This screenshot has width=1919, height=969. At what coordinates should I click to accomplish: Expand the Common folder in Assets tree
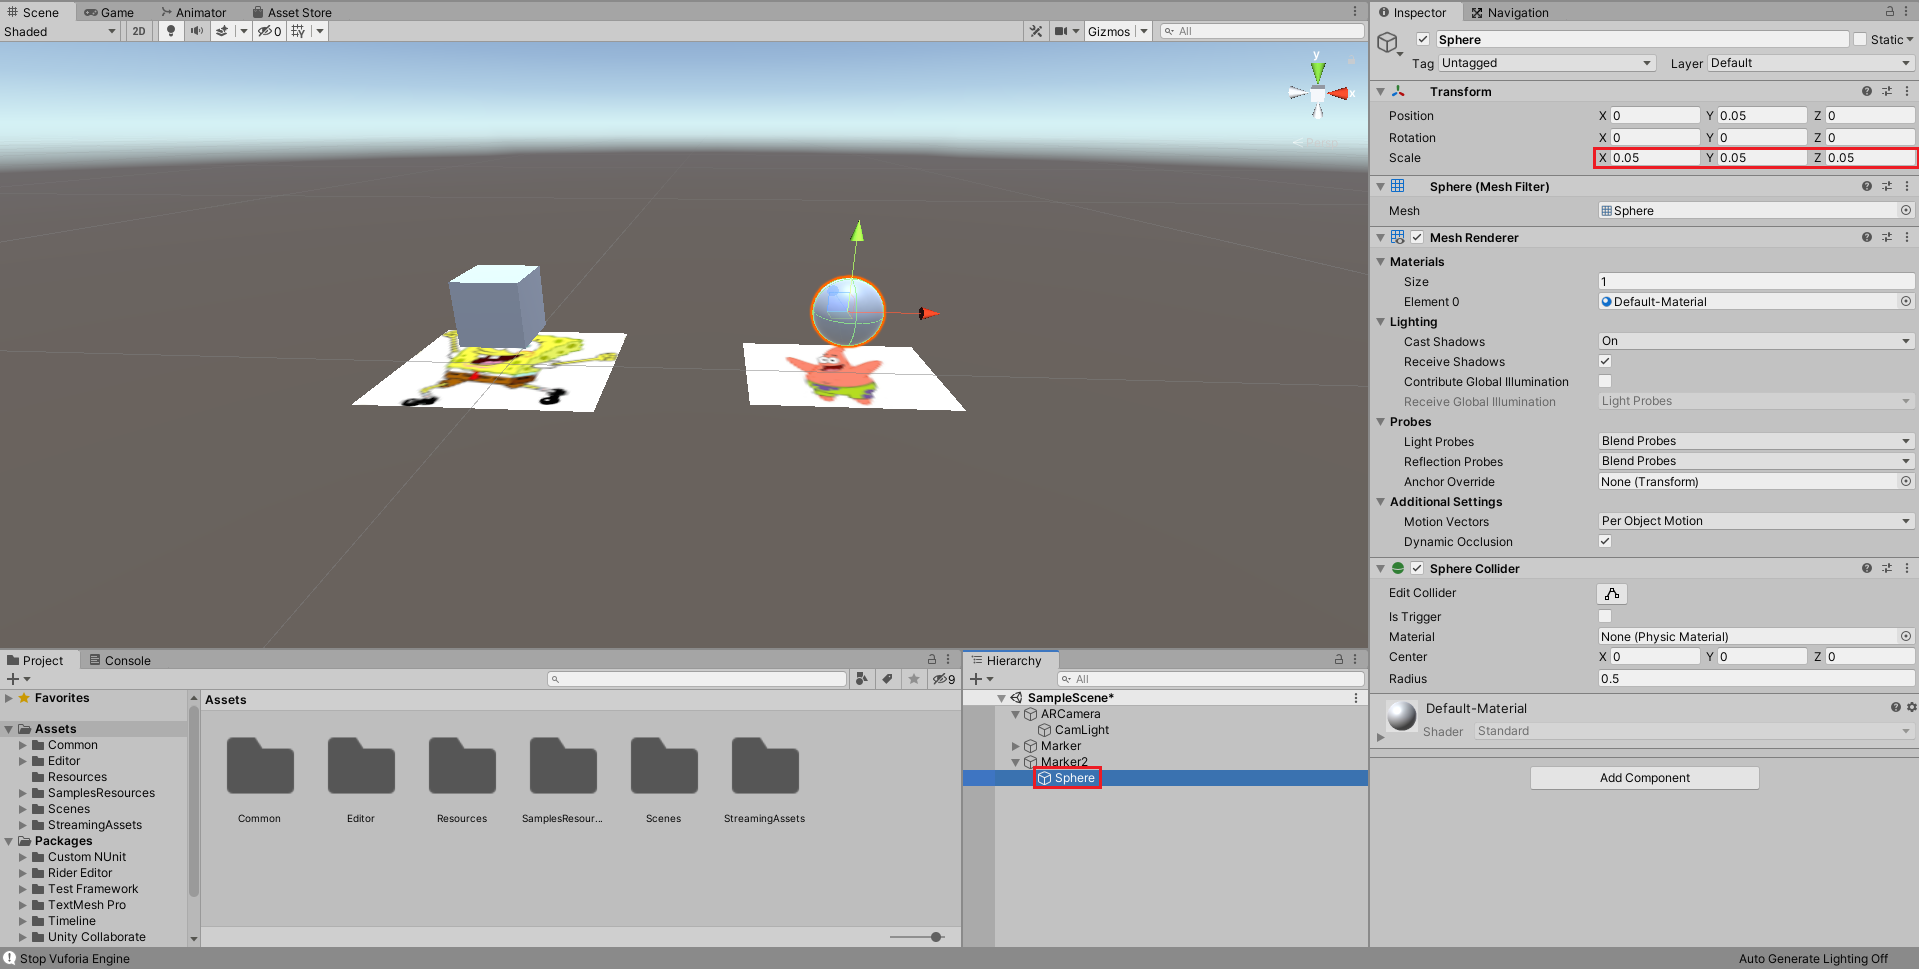click(23, 745)
